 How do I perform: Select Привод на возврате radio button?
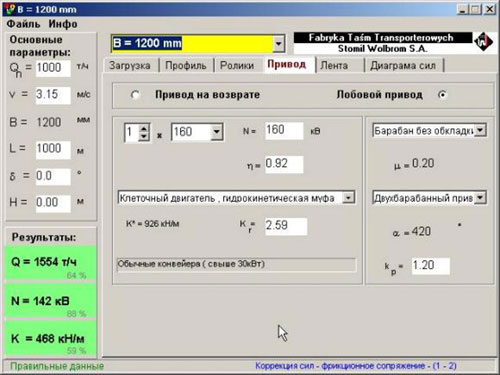coord(135,95)
